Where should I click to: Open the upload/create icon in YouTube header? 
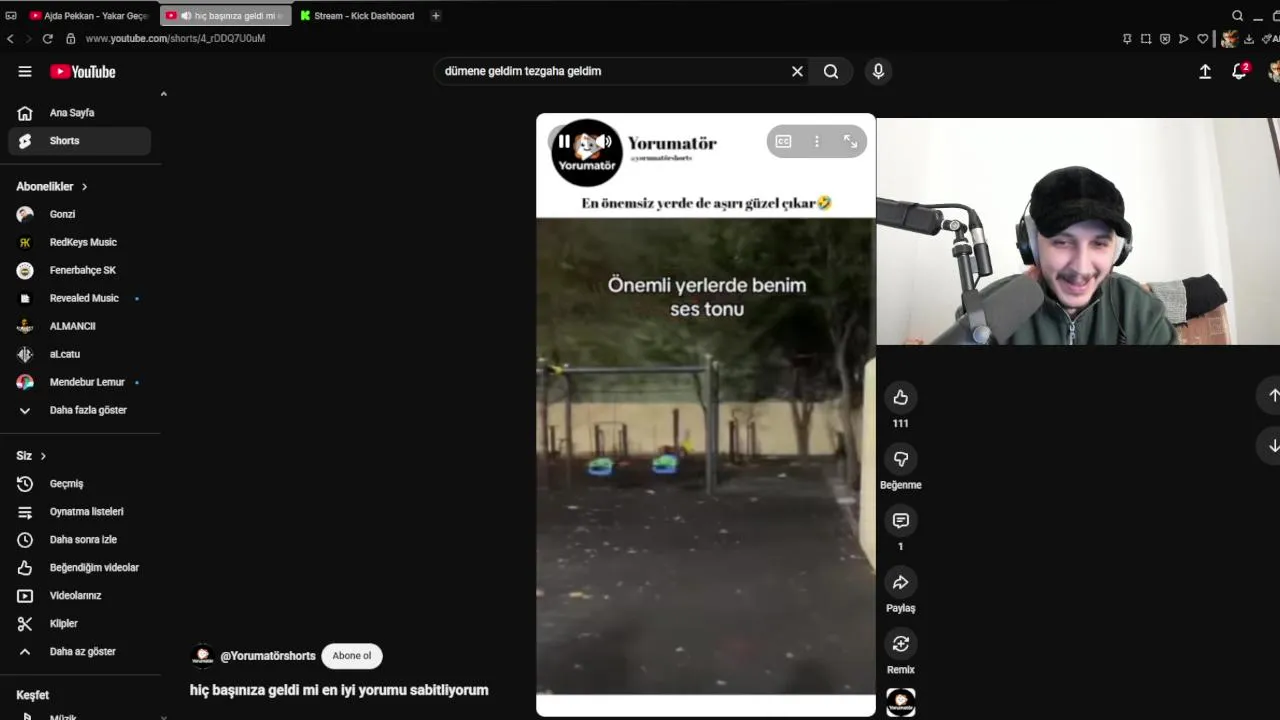point(1205,71)
